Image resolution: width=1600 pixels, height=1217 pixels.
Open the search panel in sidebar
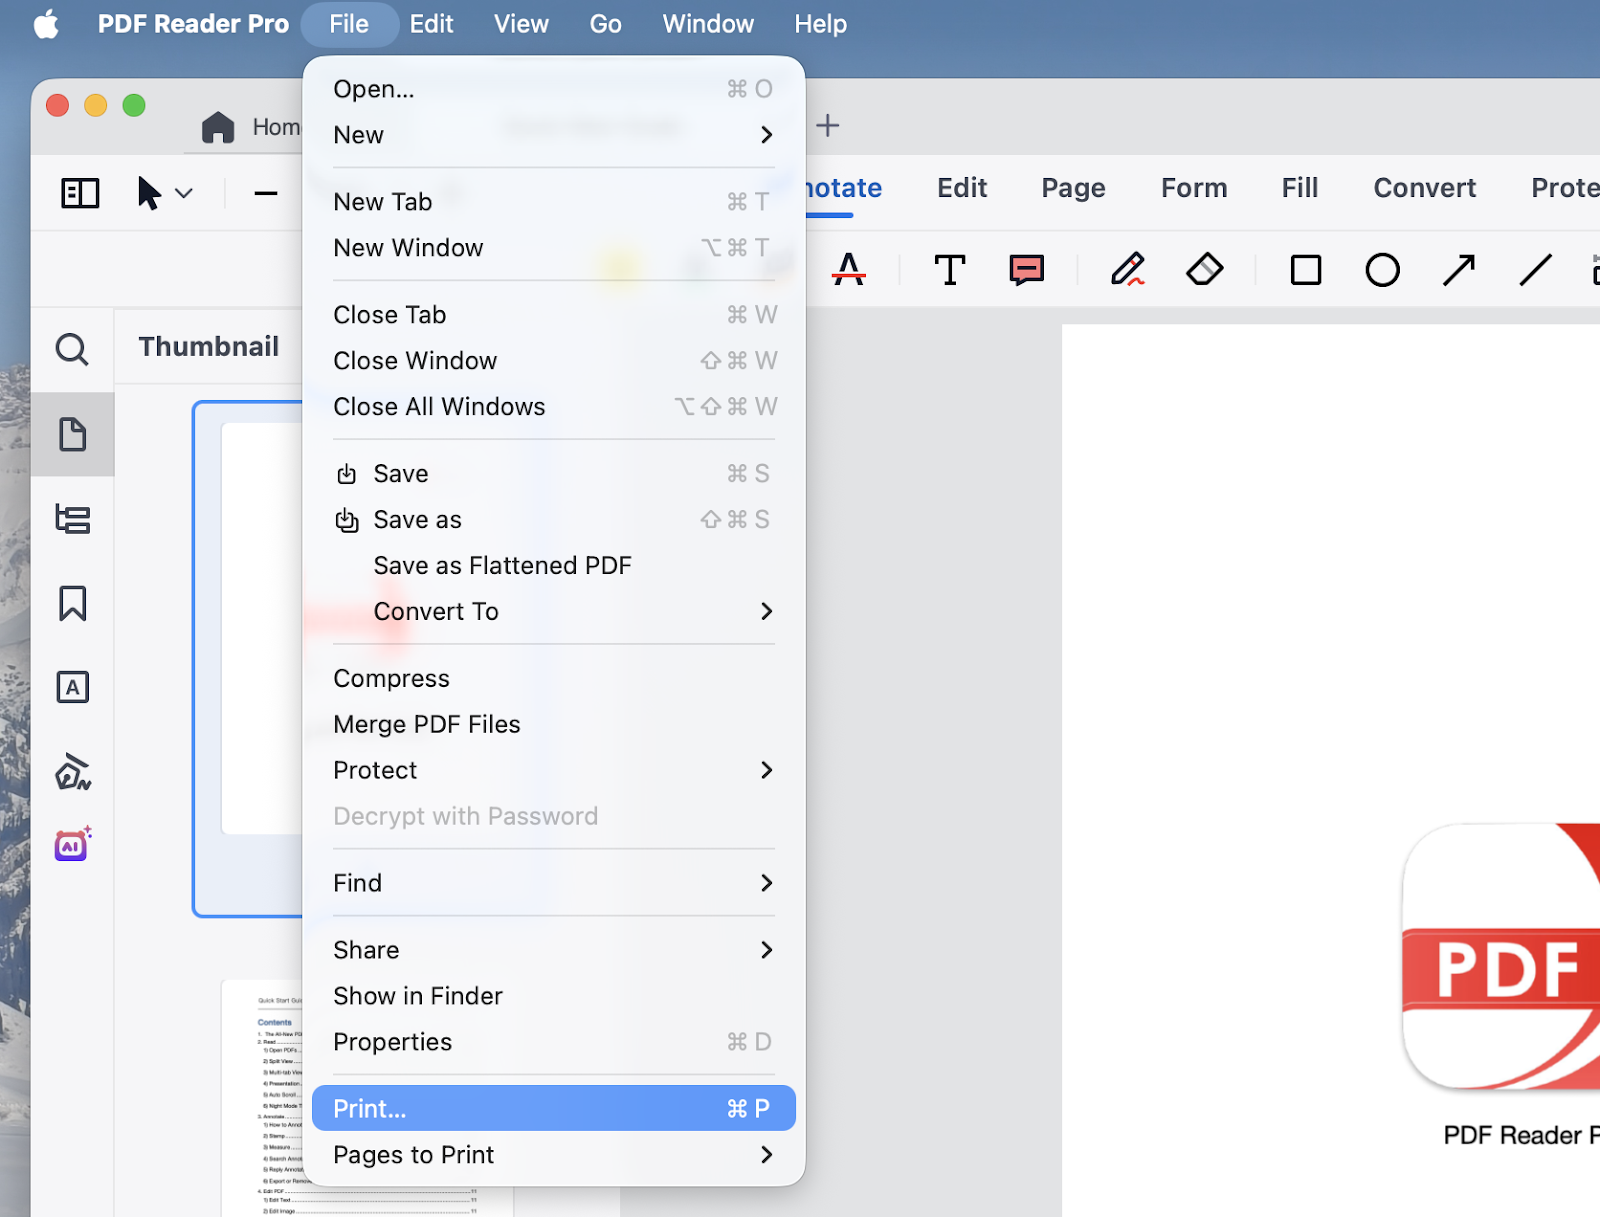[72, 349]
